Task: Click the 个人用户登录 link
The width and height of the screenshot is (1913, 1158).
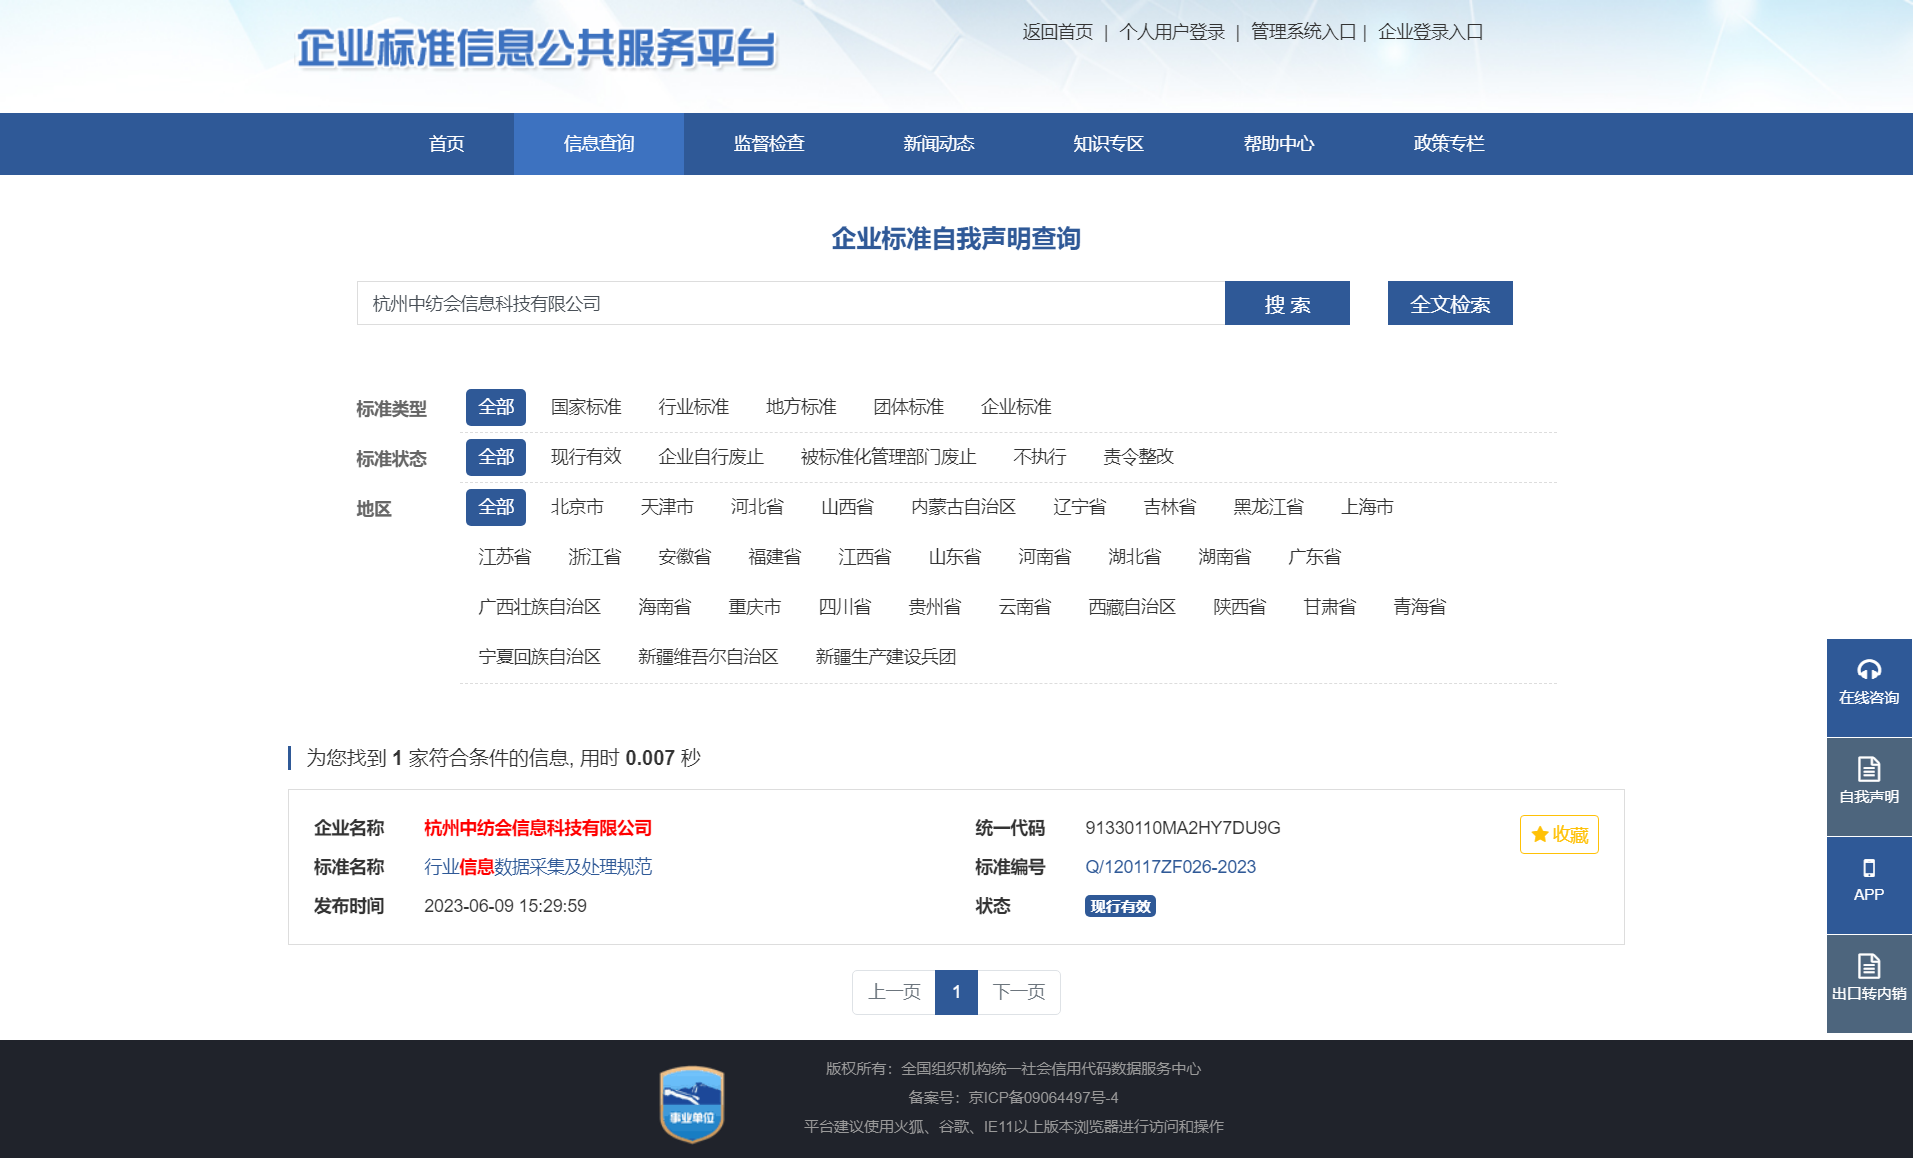Action: coord(1172,32)
